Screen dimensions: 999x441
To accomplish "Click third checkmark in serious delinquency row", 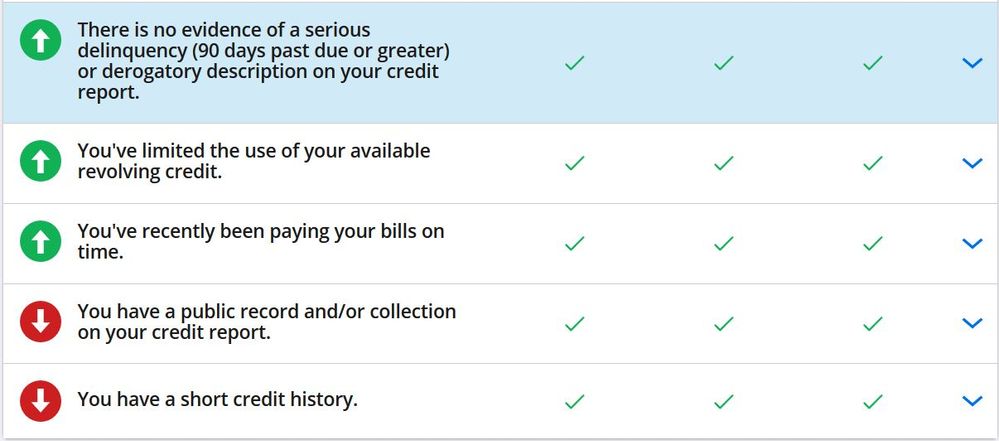I will 873,63.
